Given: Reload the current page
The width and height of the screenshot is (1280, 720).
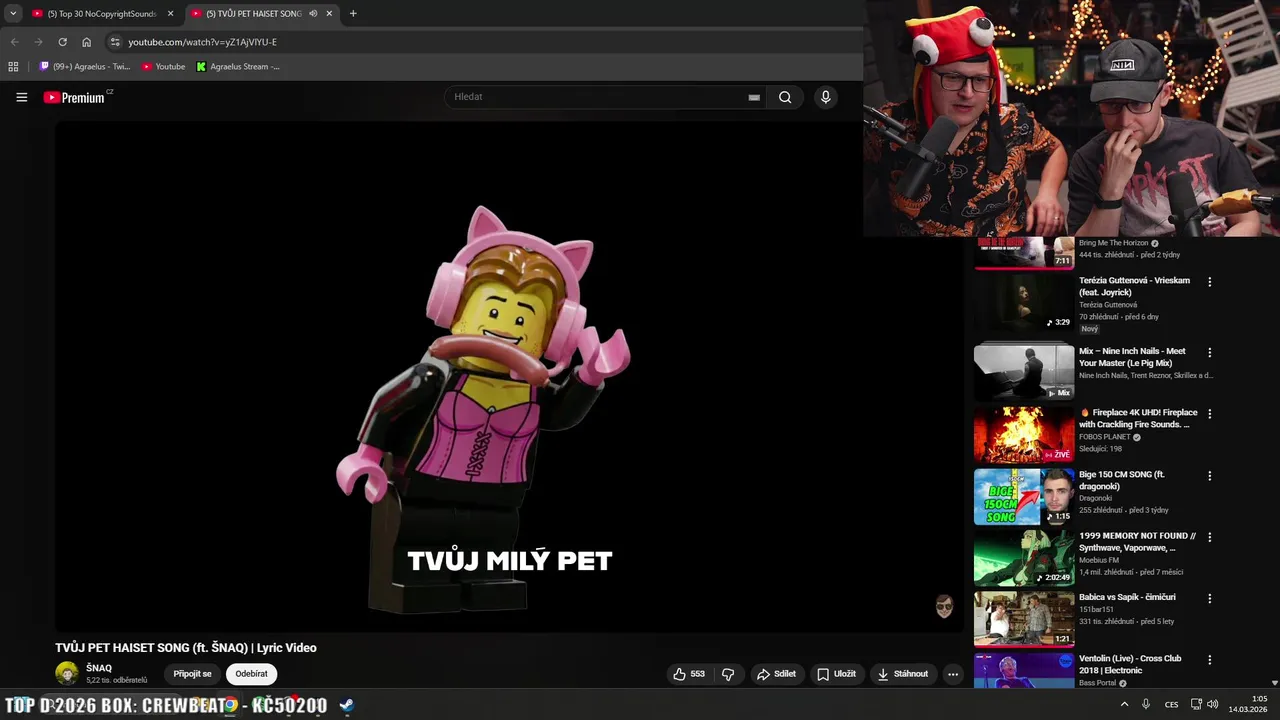Looking at the screenshot, I should (62, 42).
